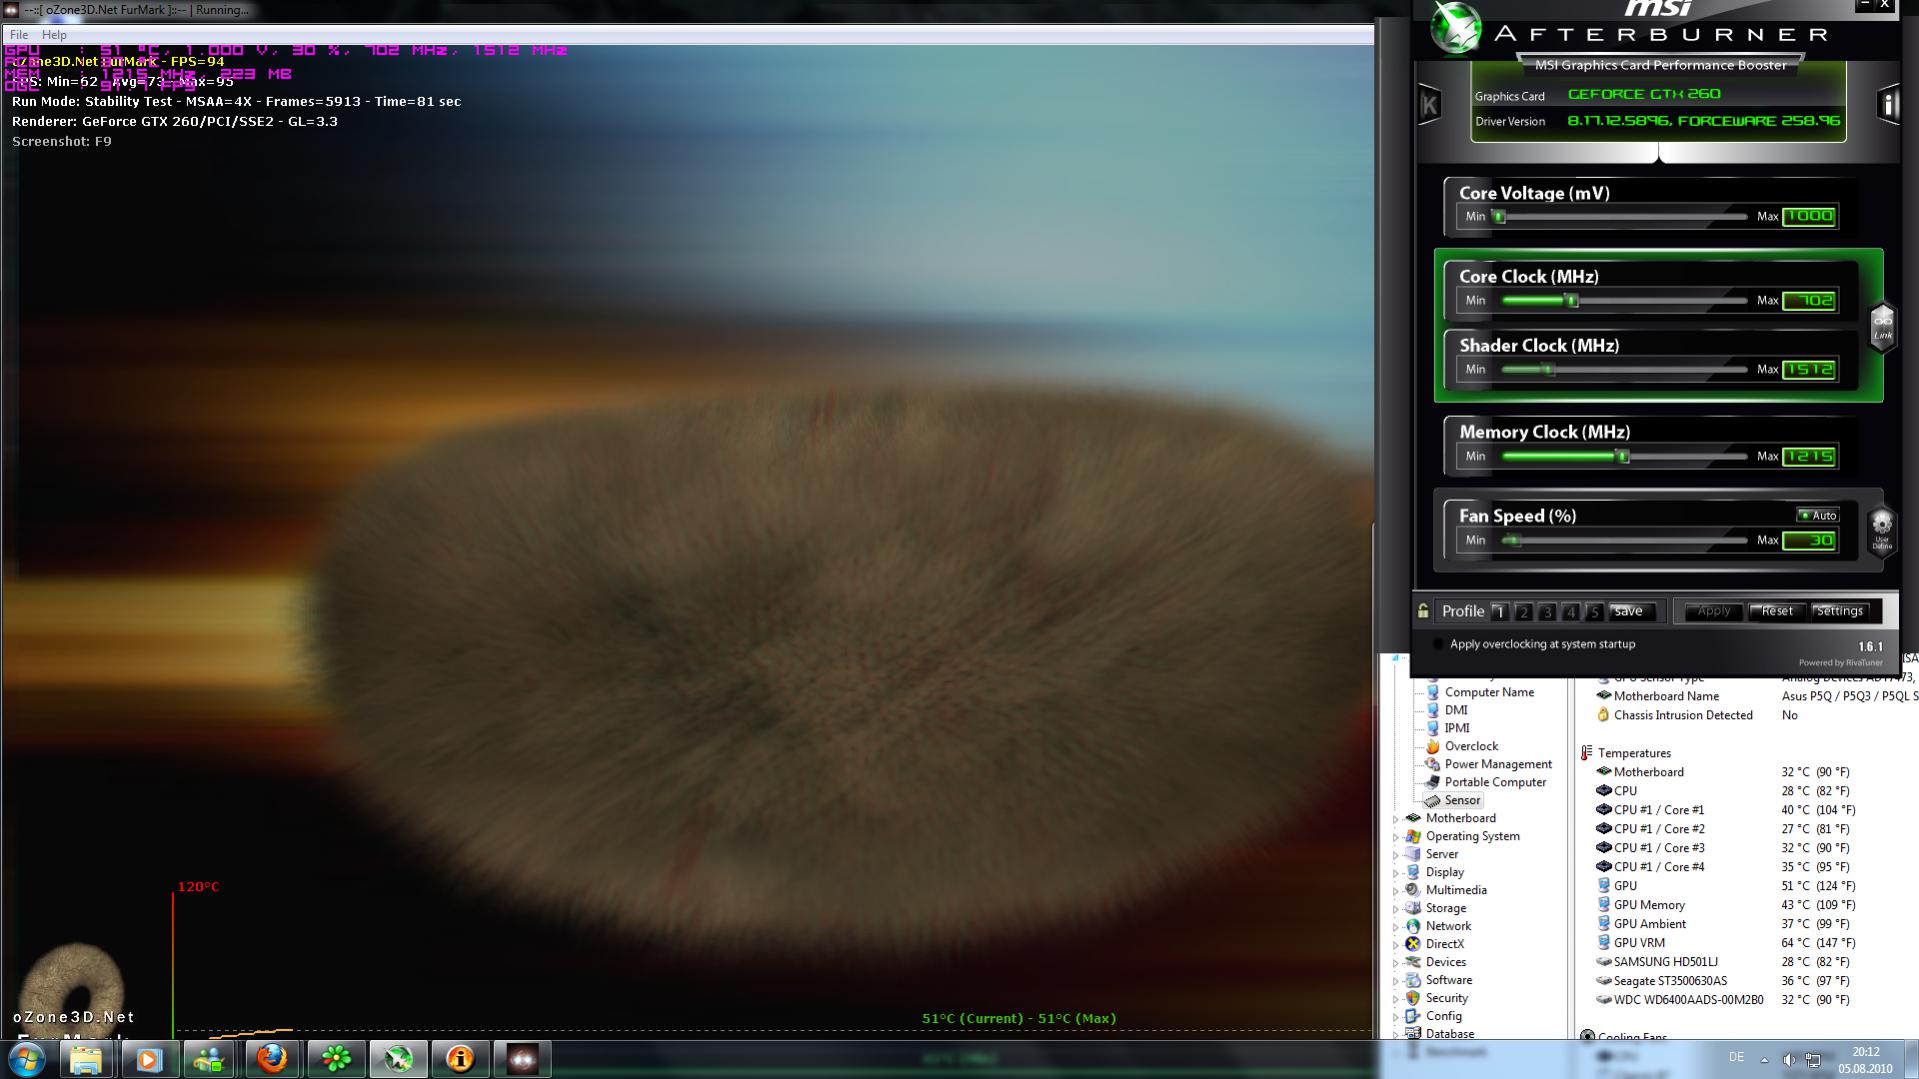Open the Help menu in FurMark
The height and width of the screenshot is (1079, 1919).
(54, 34)
